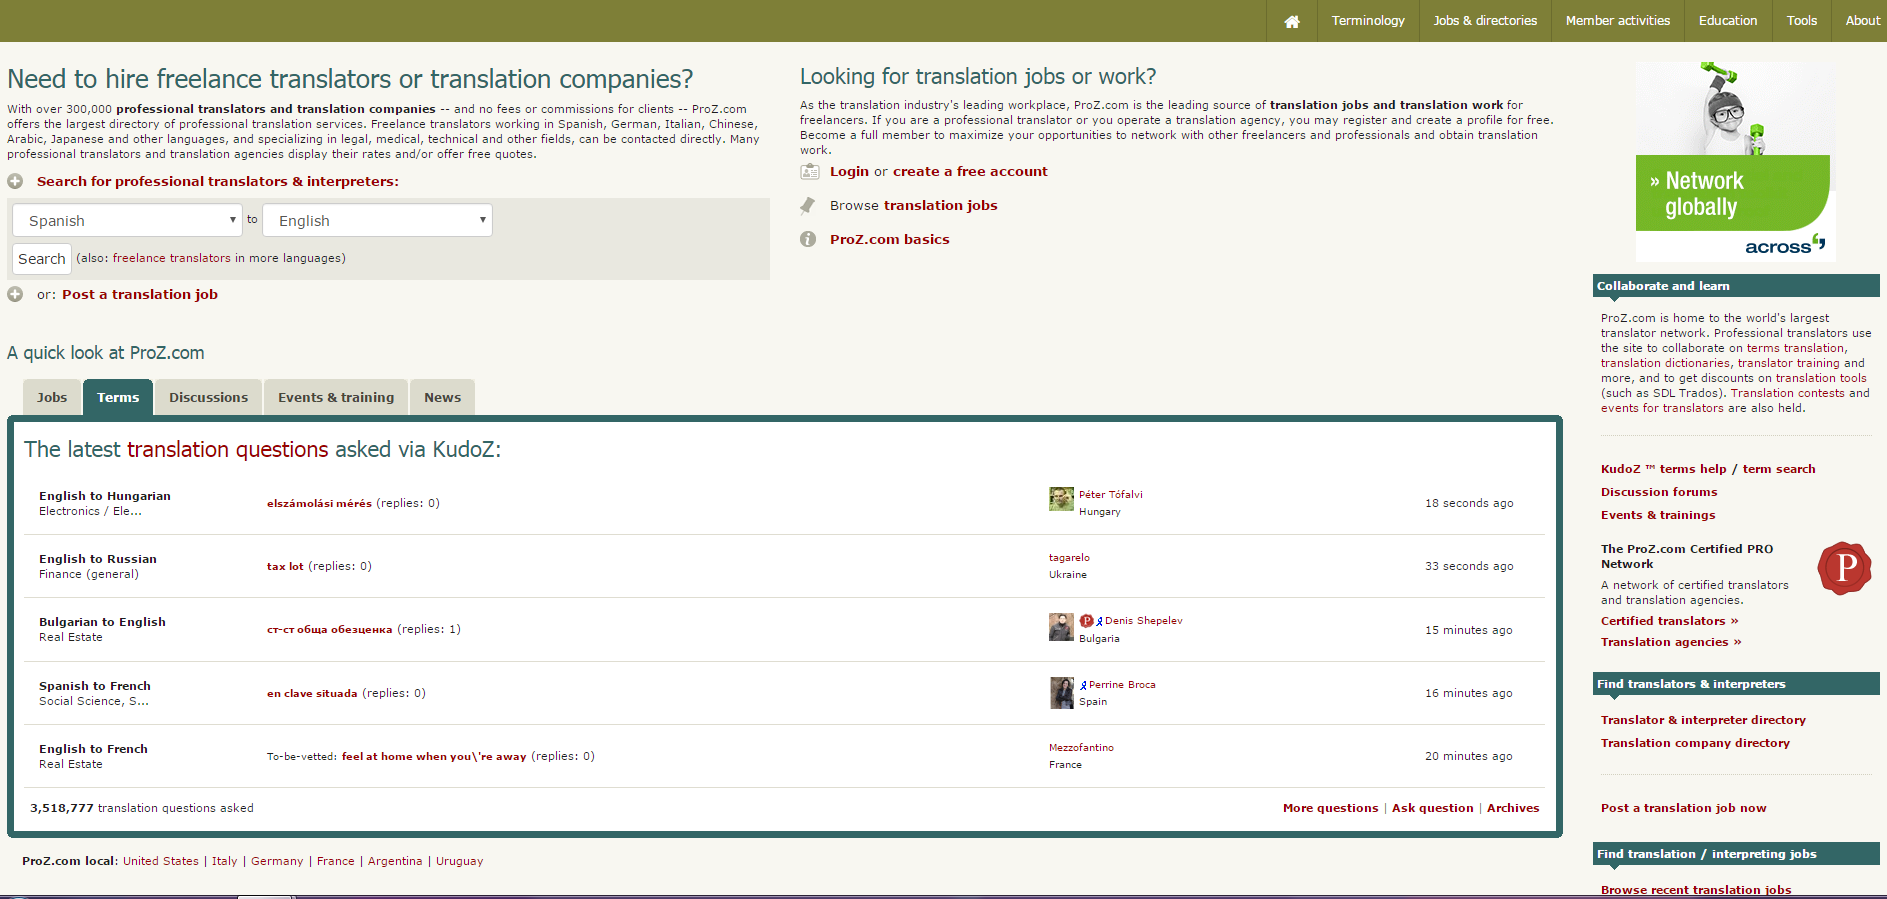
Task: Click the Search button
Action: (x=42, y=259)
